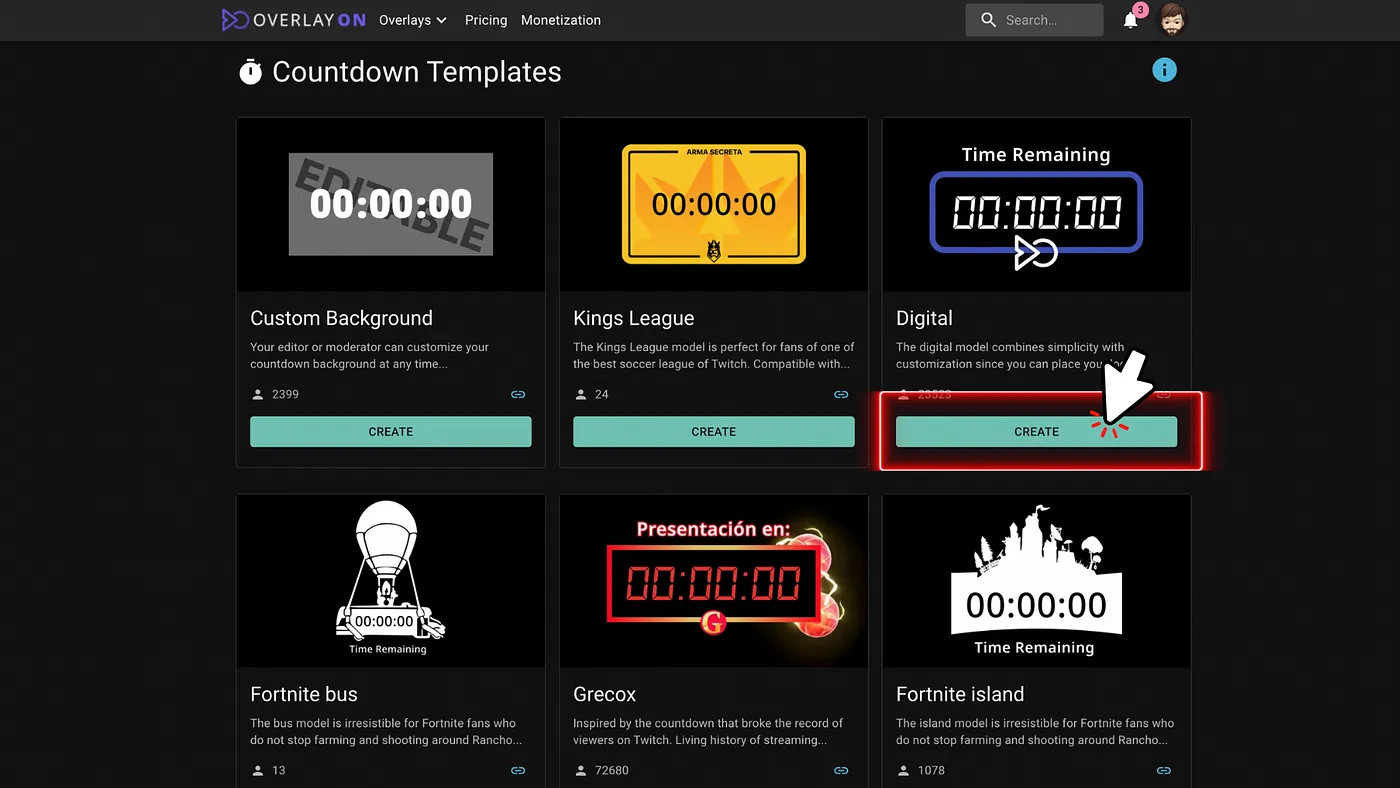Screen dimensions: 1400x788
Task: Copy link icon on Custom Background card
Action: [518, 394]
